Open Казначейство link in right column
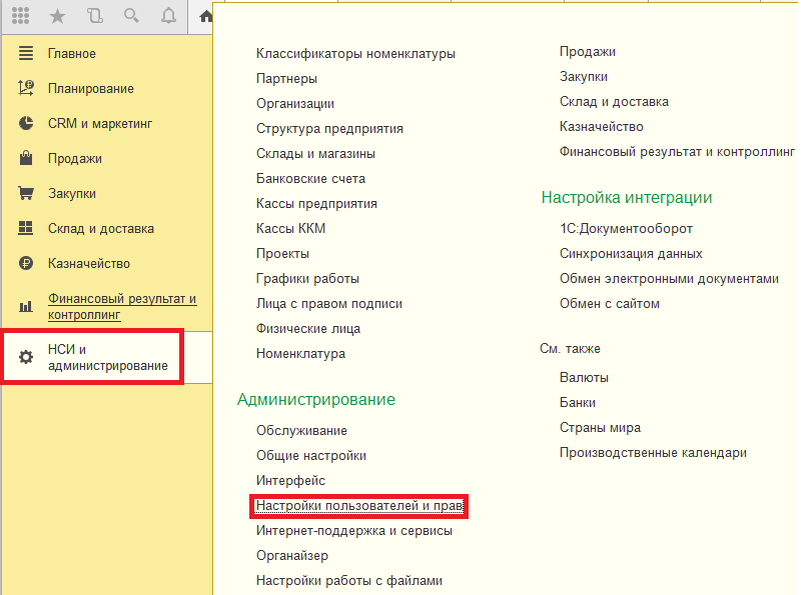The image size is (801, 595). pyautogui.click(x=601, y=127)
